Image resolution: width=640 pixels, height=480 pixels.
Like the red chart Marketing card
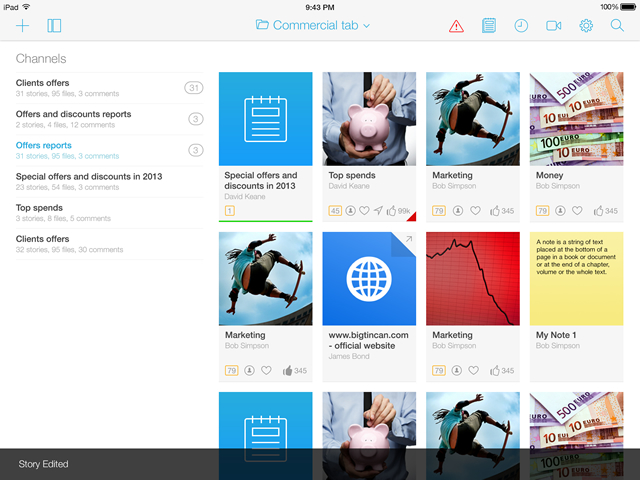[x=502, y=371]
